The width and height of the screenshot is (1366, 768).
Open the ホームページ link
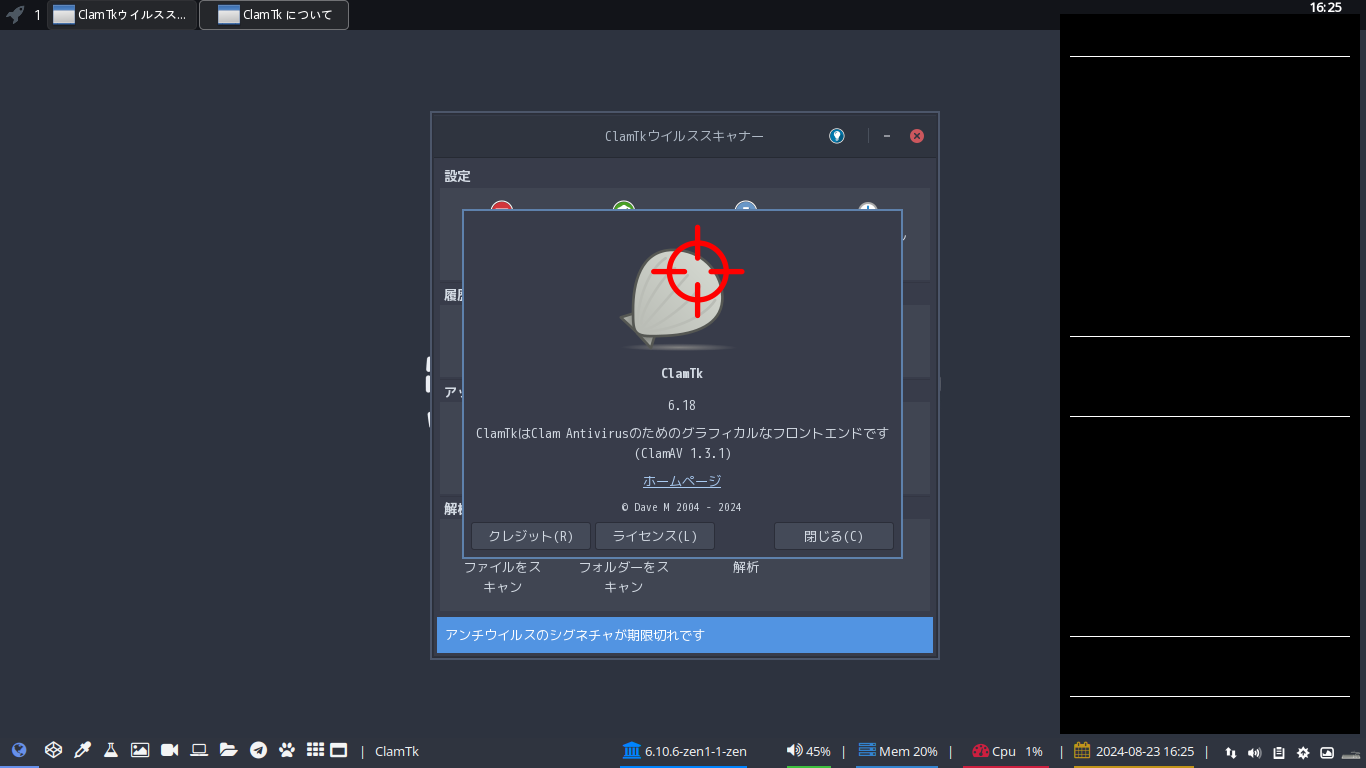tap(681, 480)
